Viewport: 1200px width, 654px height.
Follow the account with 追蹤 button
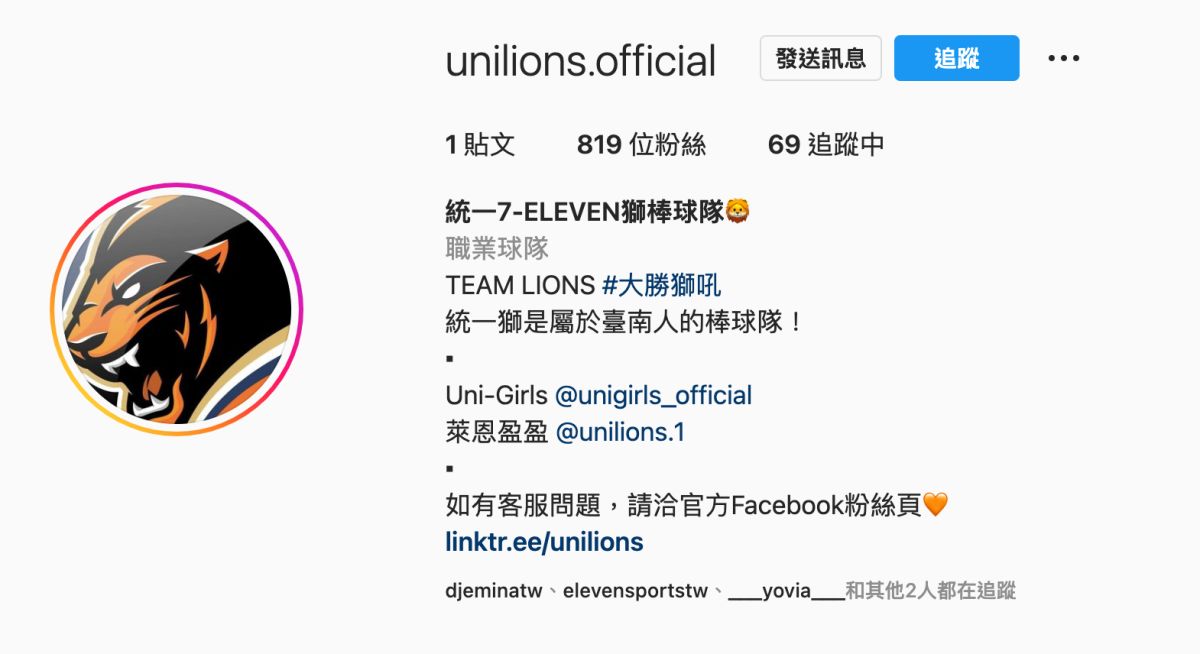point(956,58)
